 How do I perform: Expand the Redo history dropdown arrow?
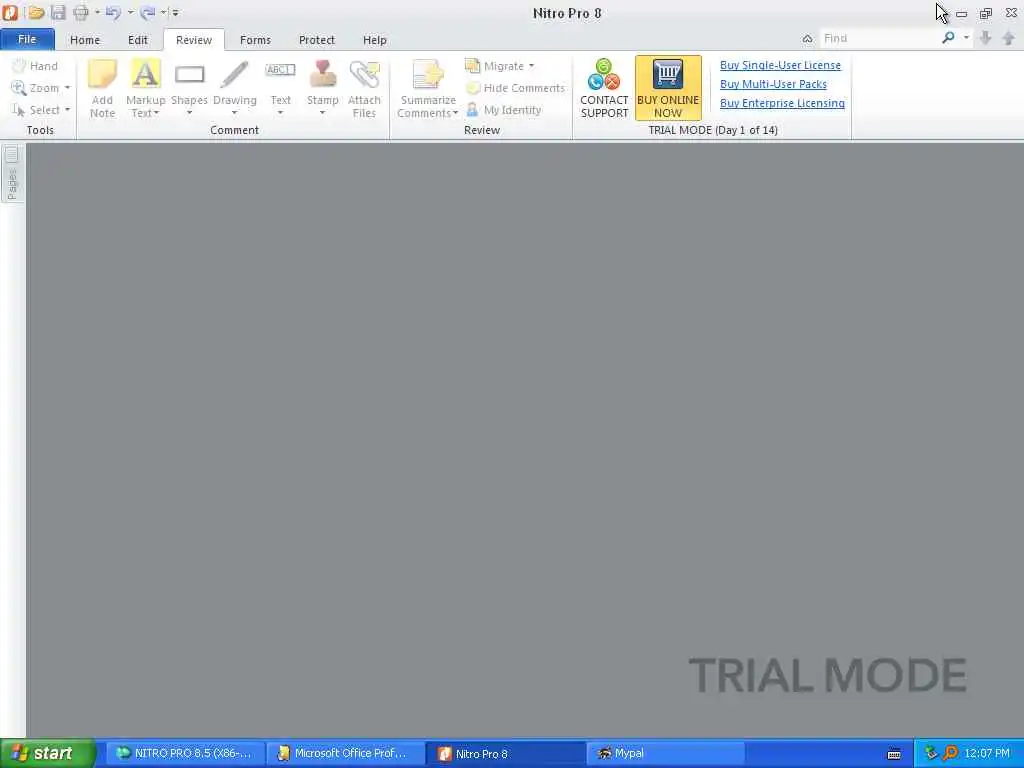coord(164,12)
